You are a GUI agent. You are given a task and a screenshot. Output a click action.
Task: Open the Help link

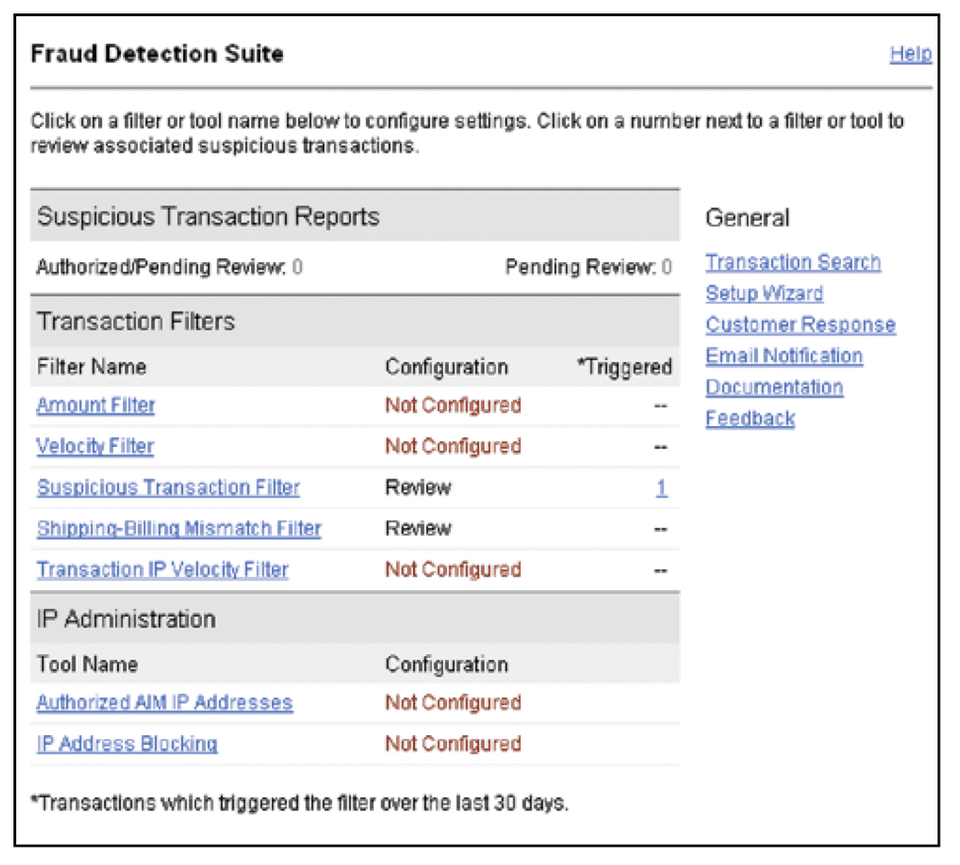[x=910, y=54]
